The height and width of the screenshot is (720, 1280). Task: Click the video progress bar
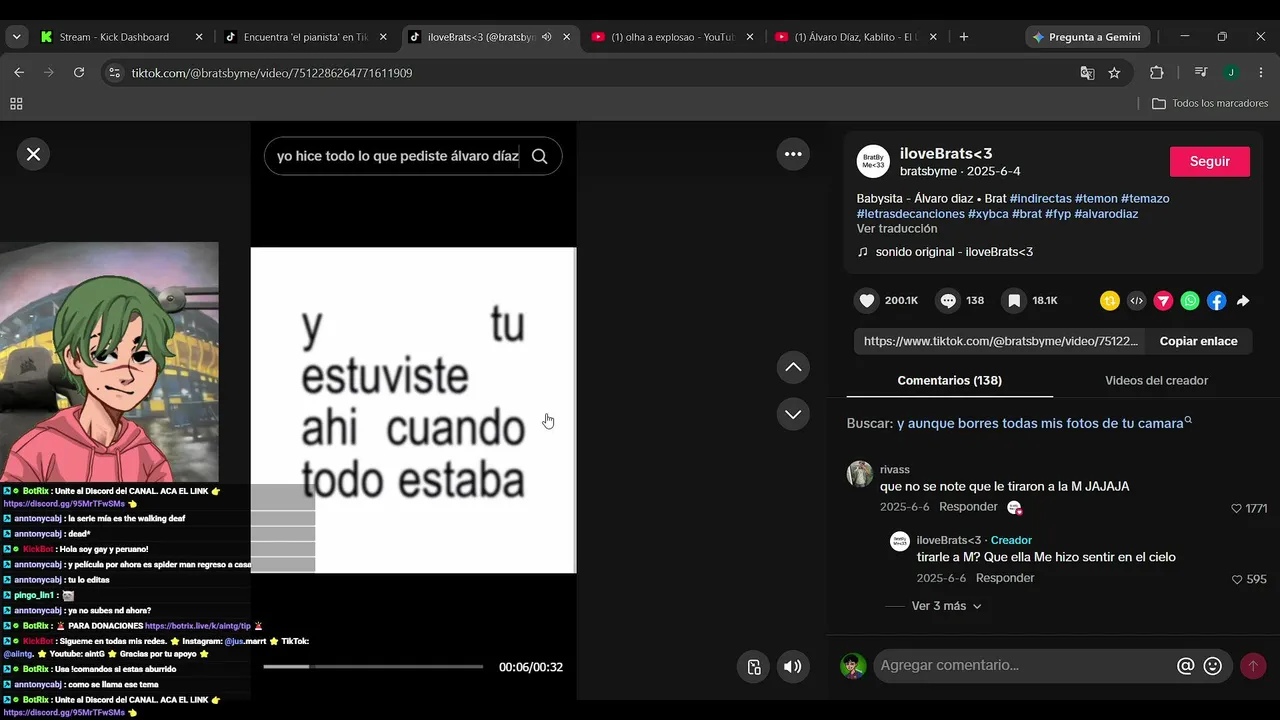373,666
